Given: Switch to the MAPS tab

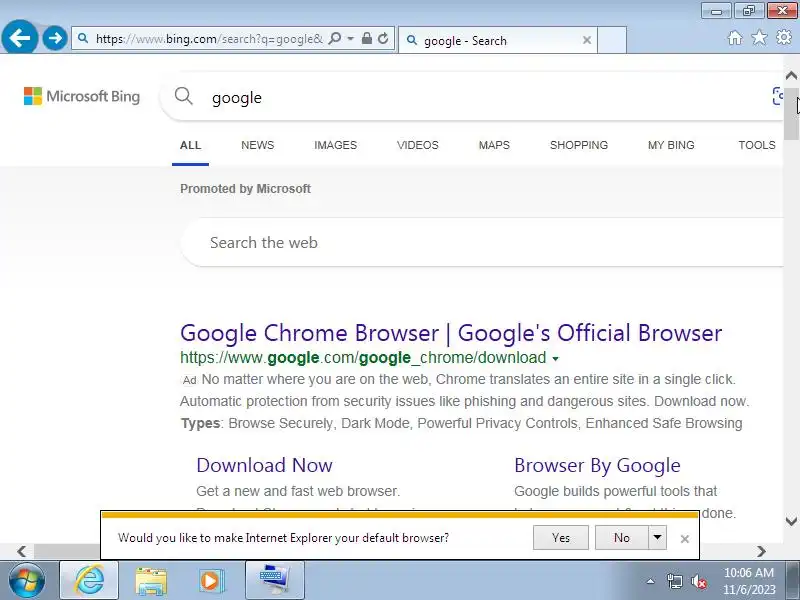Looking at the screenshot, I should click(x=494, y=145).
